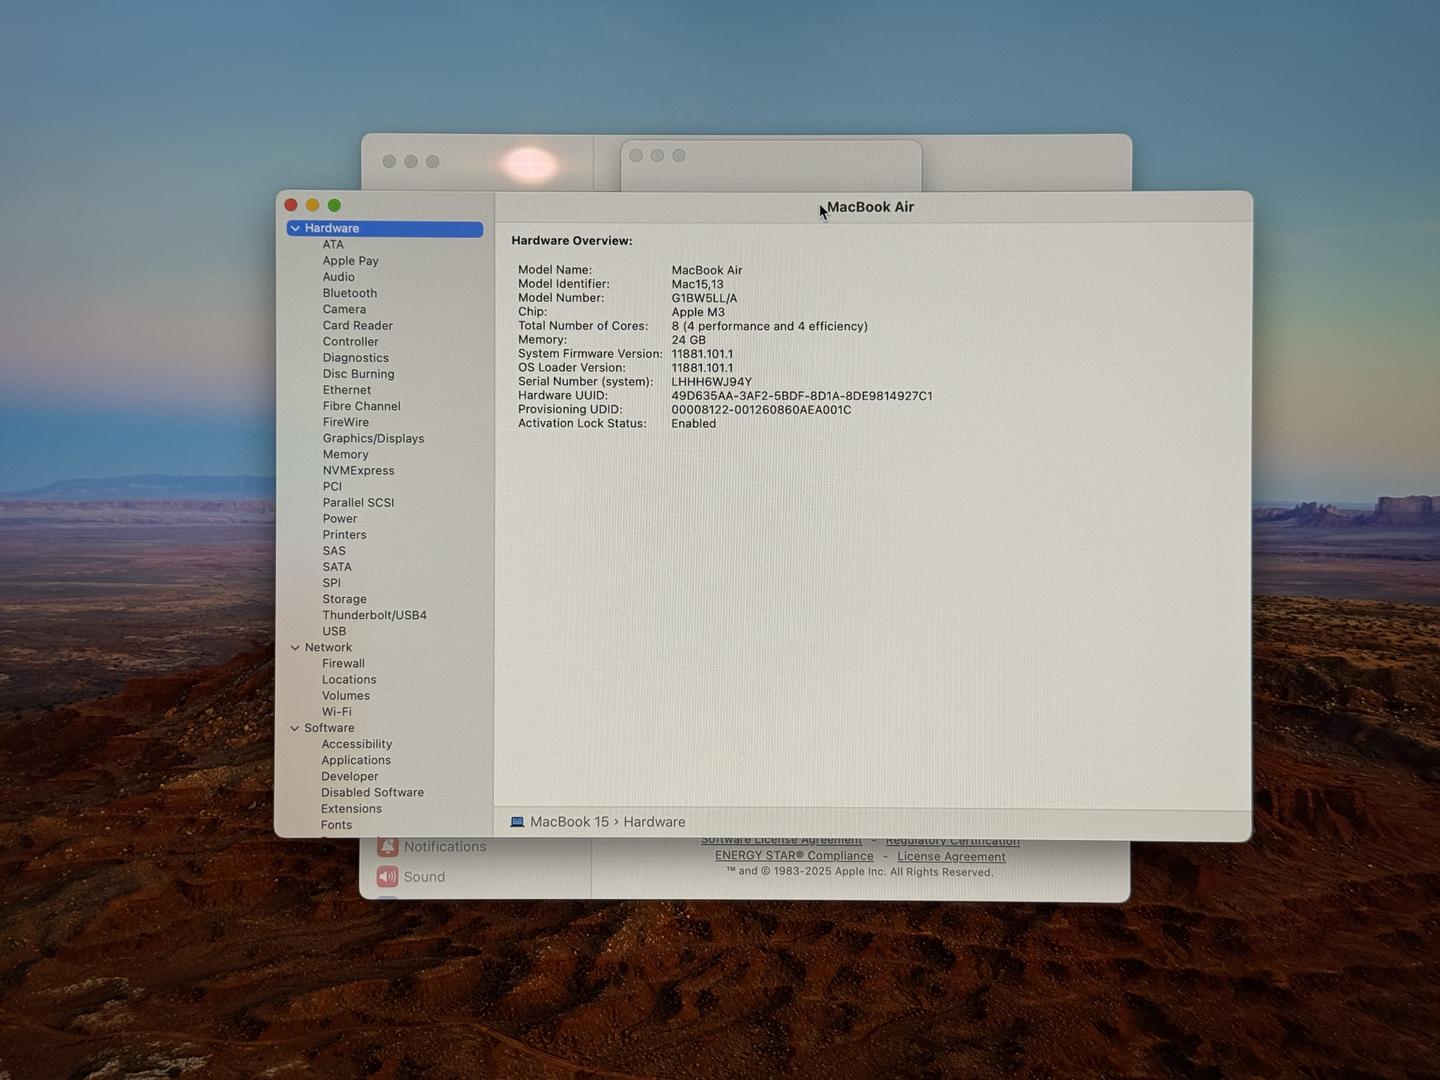
Task: Select Controller in the Hardware list
Action: (x=350, y=341)
